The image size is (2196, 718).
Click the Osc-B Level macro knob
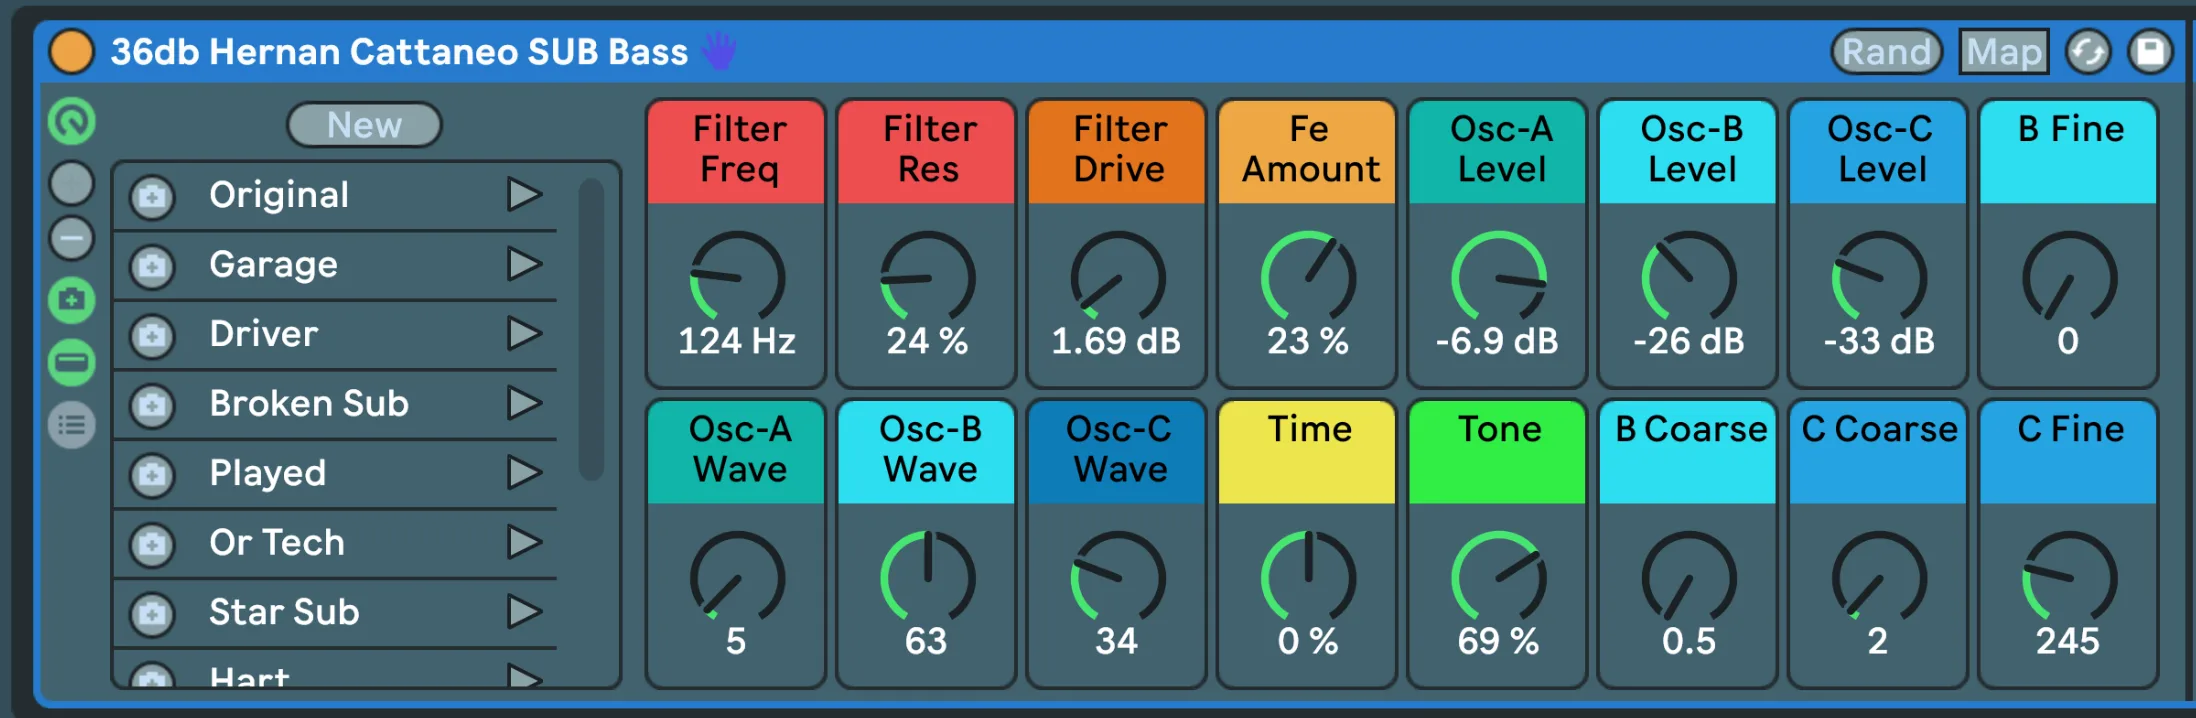coord(1689,278)
